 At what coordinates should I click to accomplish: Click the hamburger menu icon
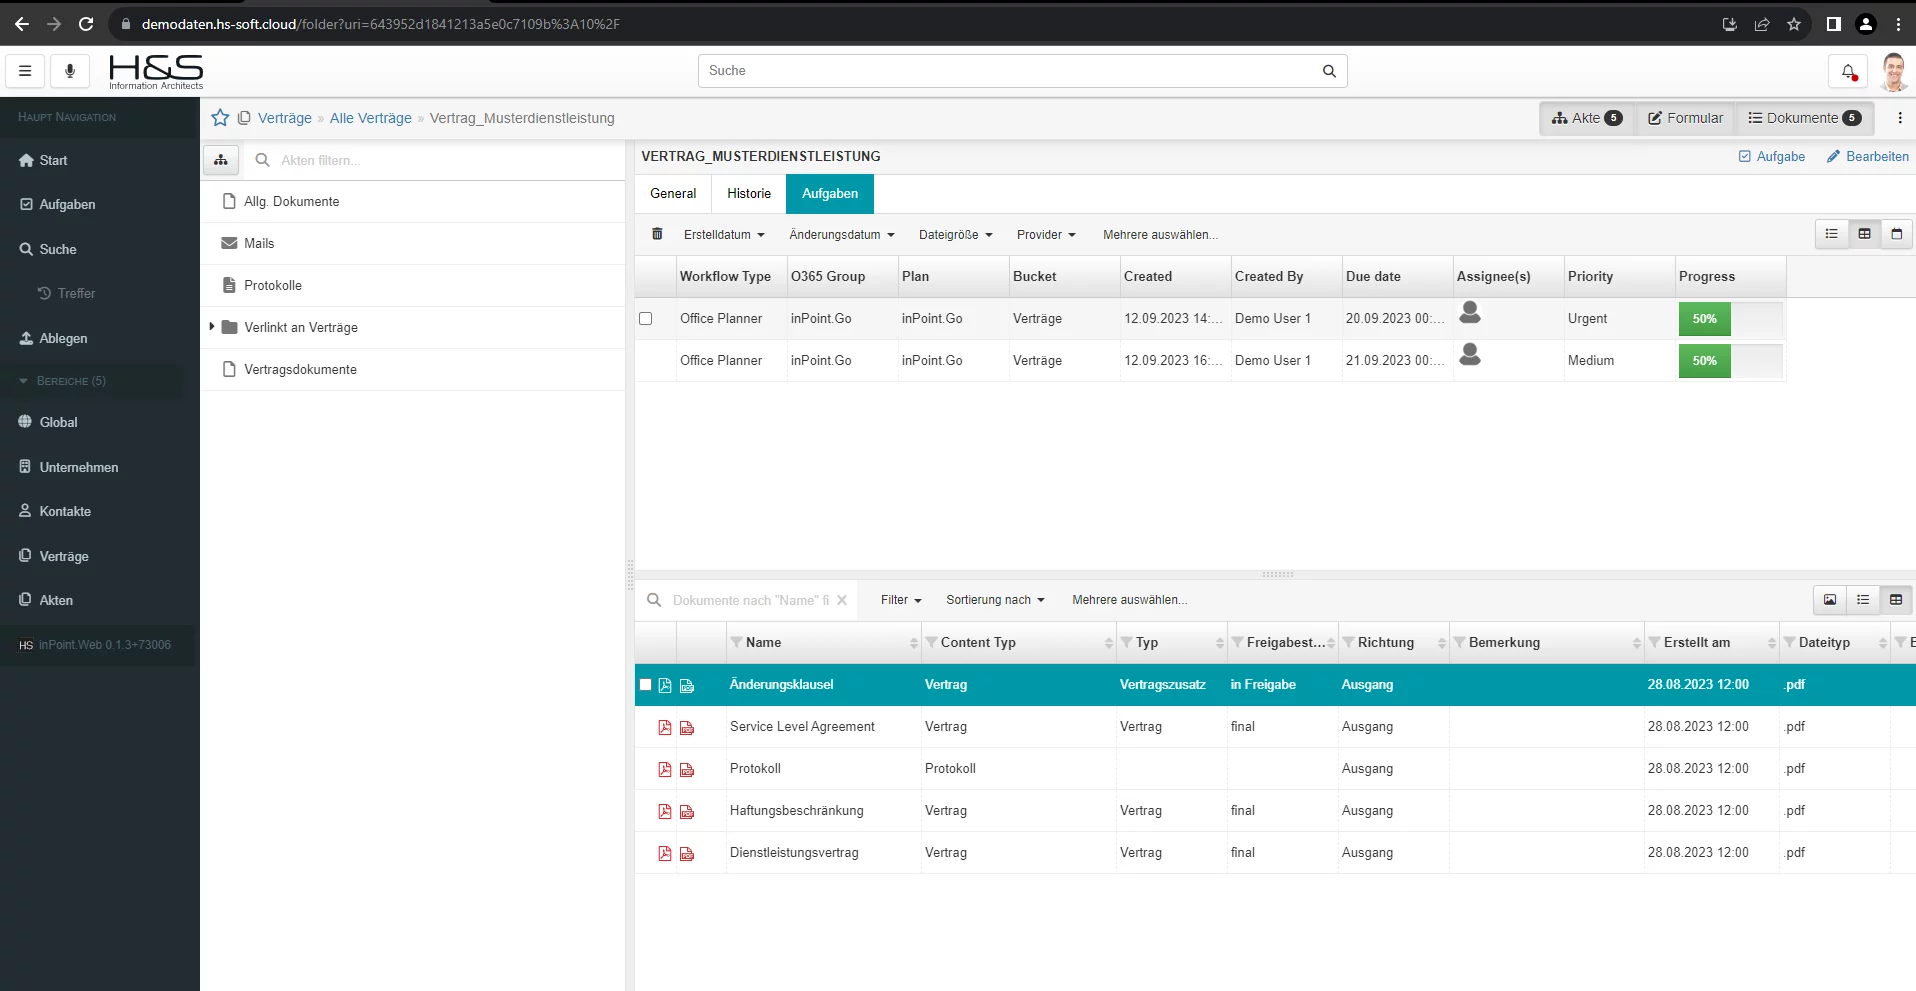point(25,71)
